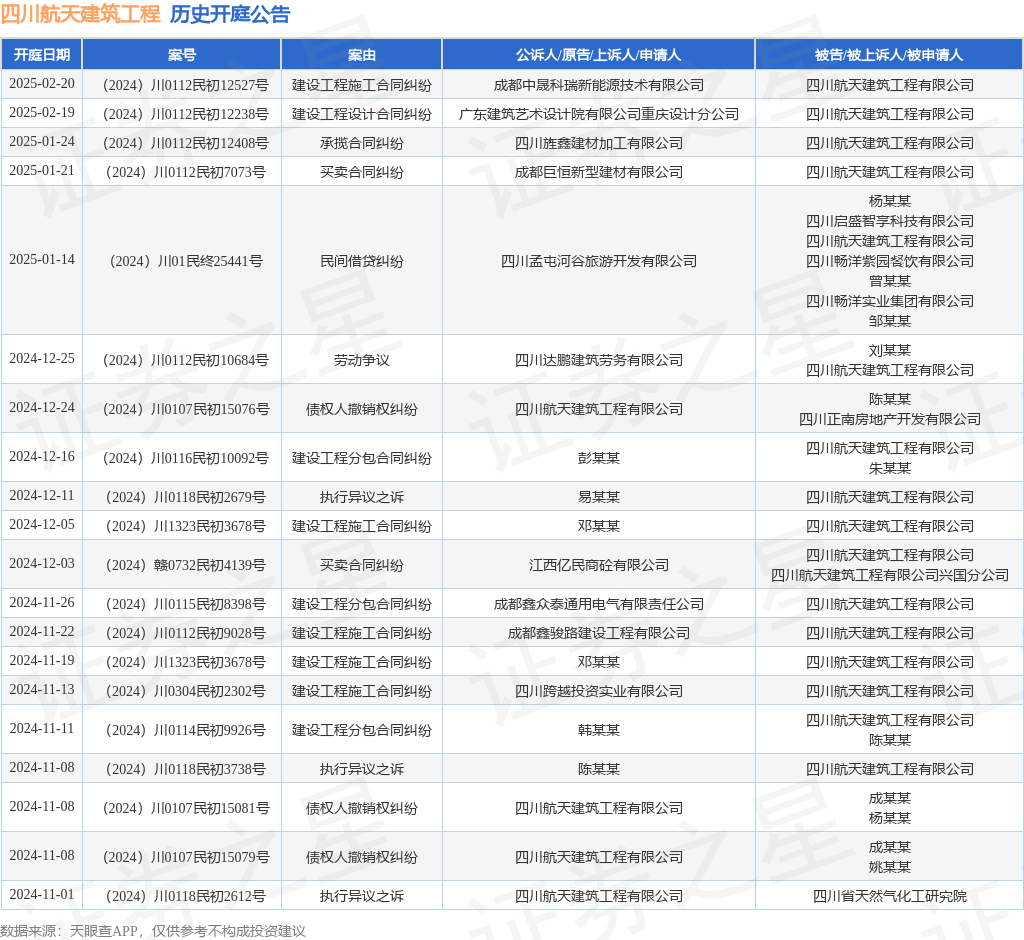Screen dimensions: 1024x940
Task: Click the 案号 column header
Action: coord(182,55)
